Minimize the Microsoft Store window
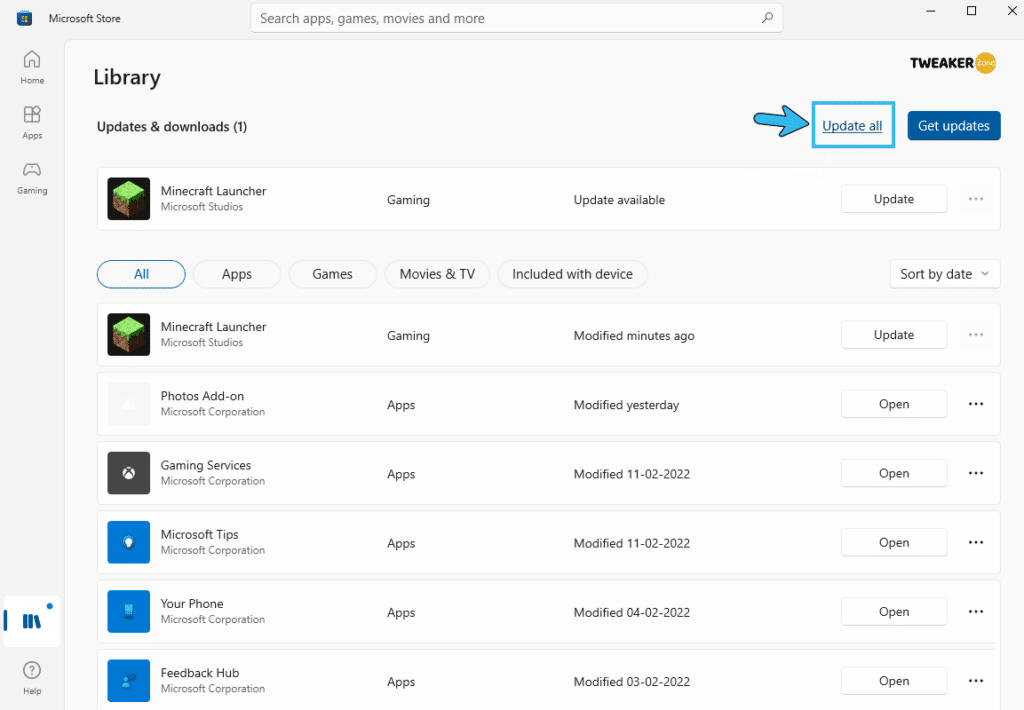Viewport: 1024px width, 710px height. pyautogui.click(x=931, y=11)
